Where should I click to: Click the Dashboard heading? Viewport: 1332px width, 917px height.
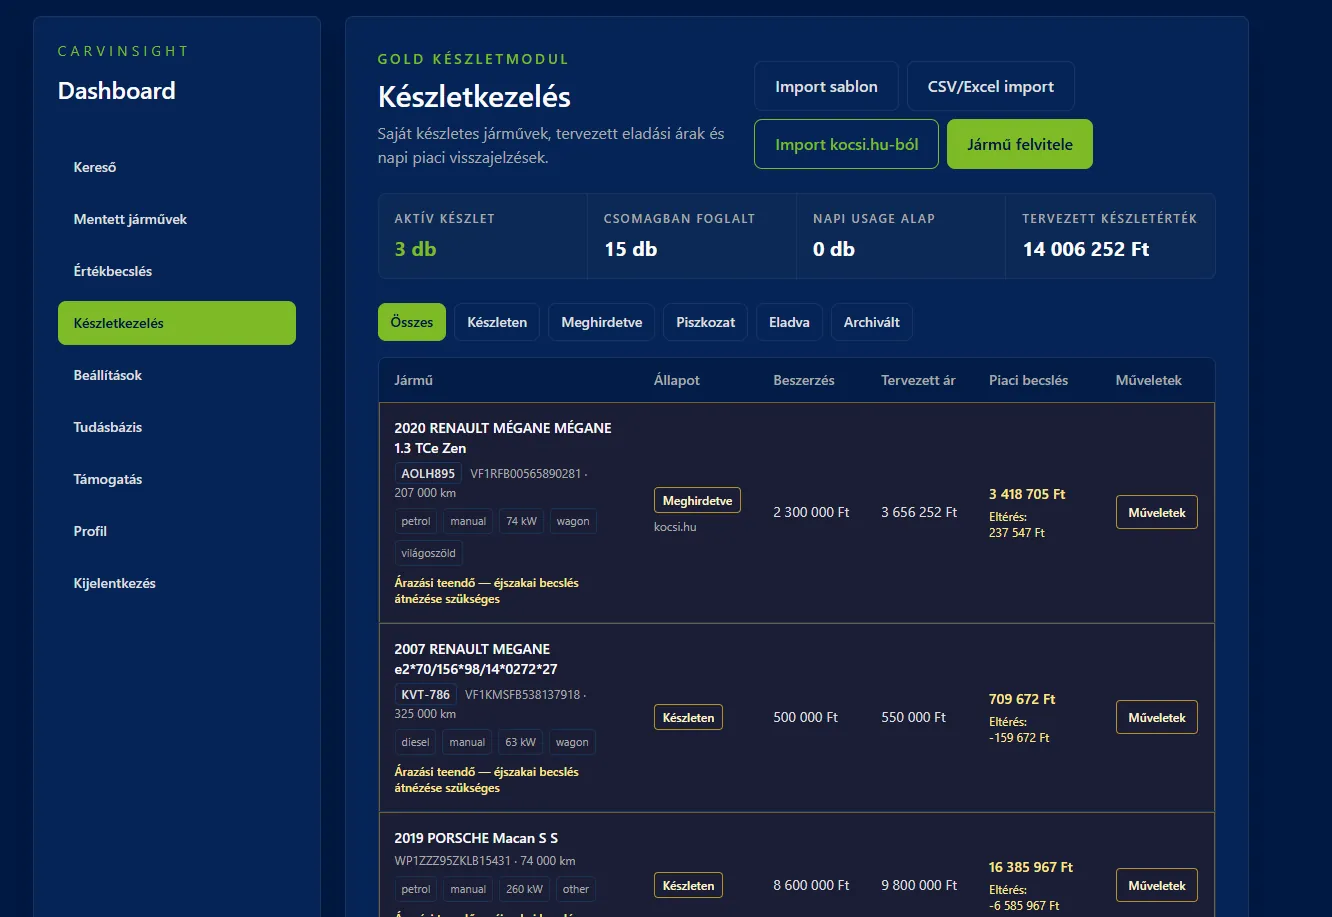pos(116,91)
